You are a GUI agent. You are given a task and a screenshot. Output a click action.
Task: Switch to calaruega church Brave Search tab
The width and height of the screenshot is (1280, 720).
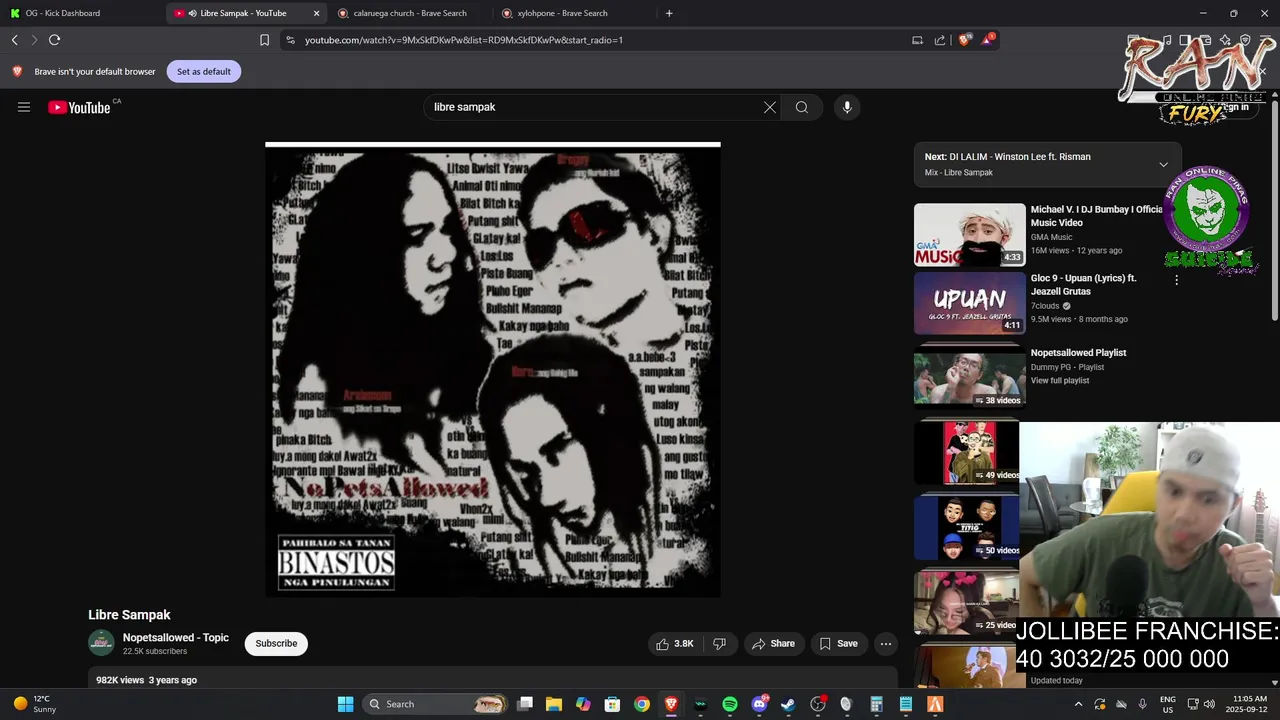point(410,13)
